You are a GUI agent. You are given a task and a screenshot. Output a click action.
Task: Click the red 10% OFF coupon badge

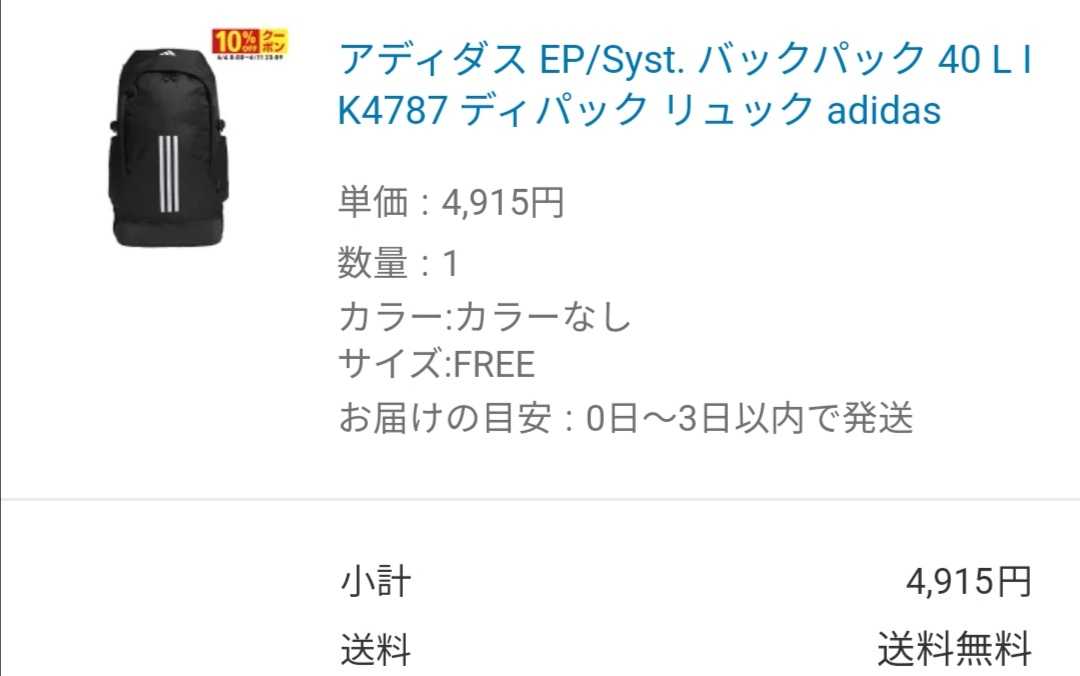[x=235, y=41]
